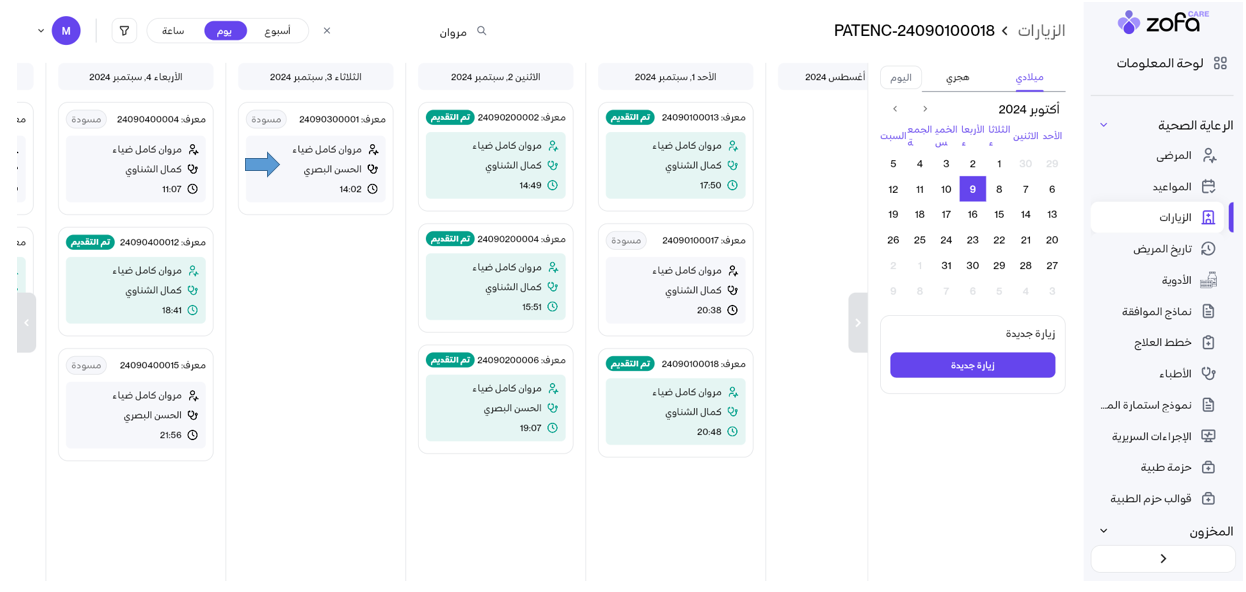Click the filter funnel icon
Image resolution: width=1246 pixels, height=592 pixels.
[x=124, y=31]
